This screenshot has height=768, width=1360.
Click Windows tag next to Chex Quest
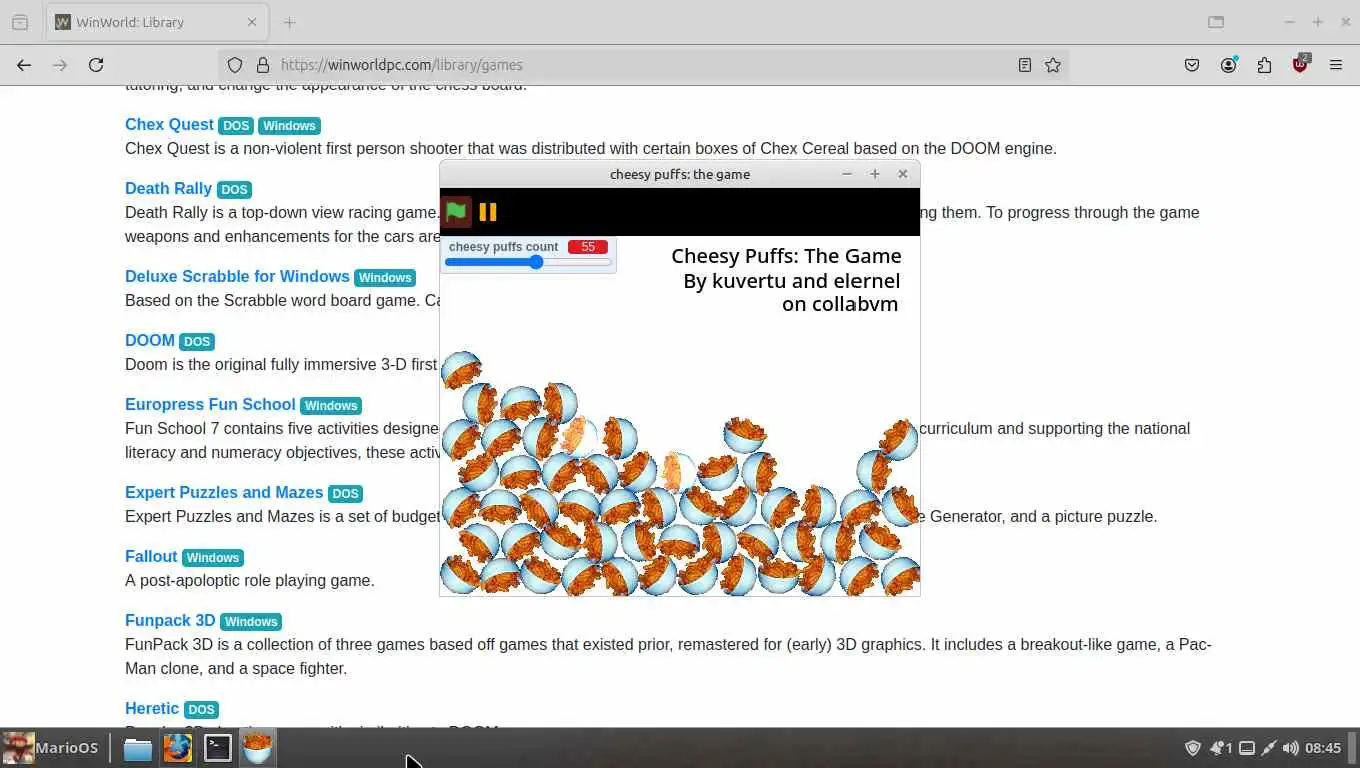tap(289, 126)
